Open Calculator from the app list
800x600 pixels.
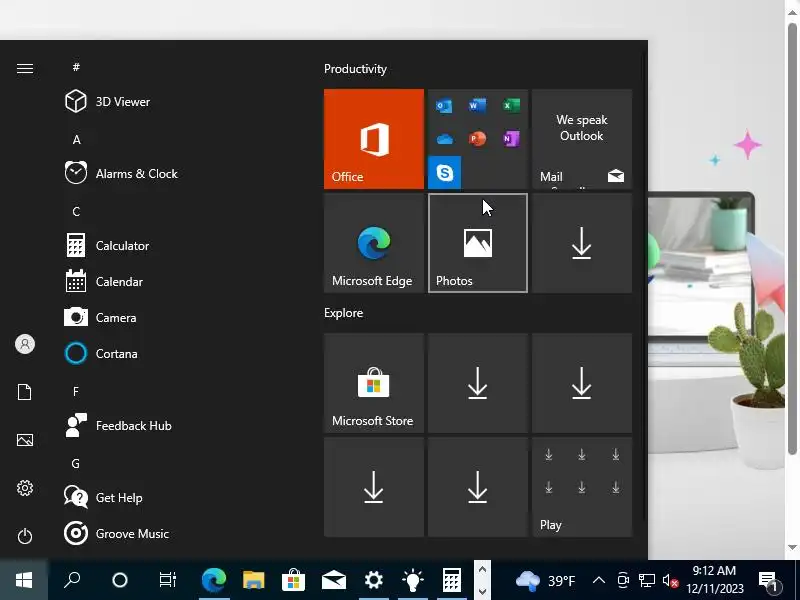[107, 245]
